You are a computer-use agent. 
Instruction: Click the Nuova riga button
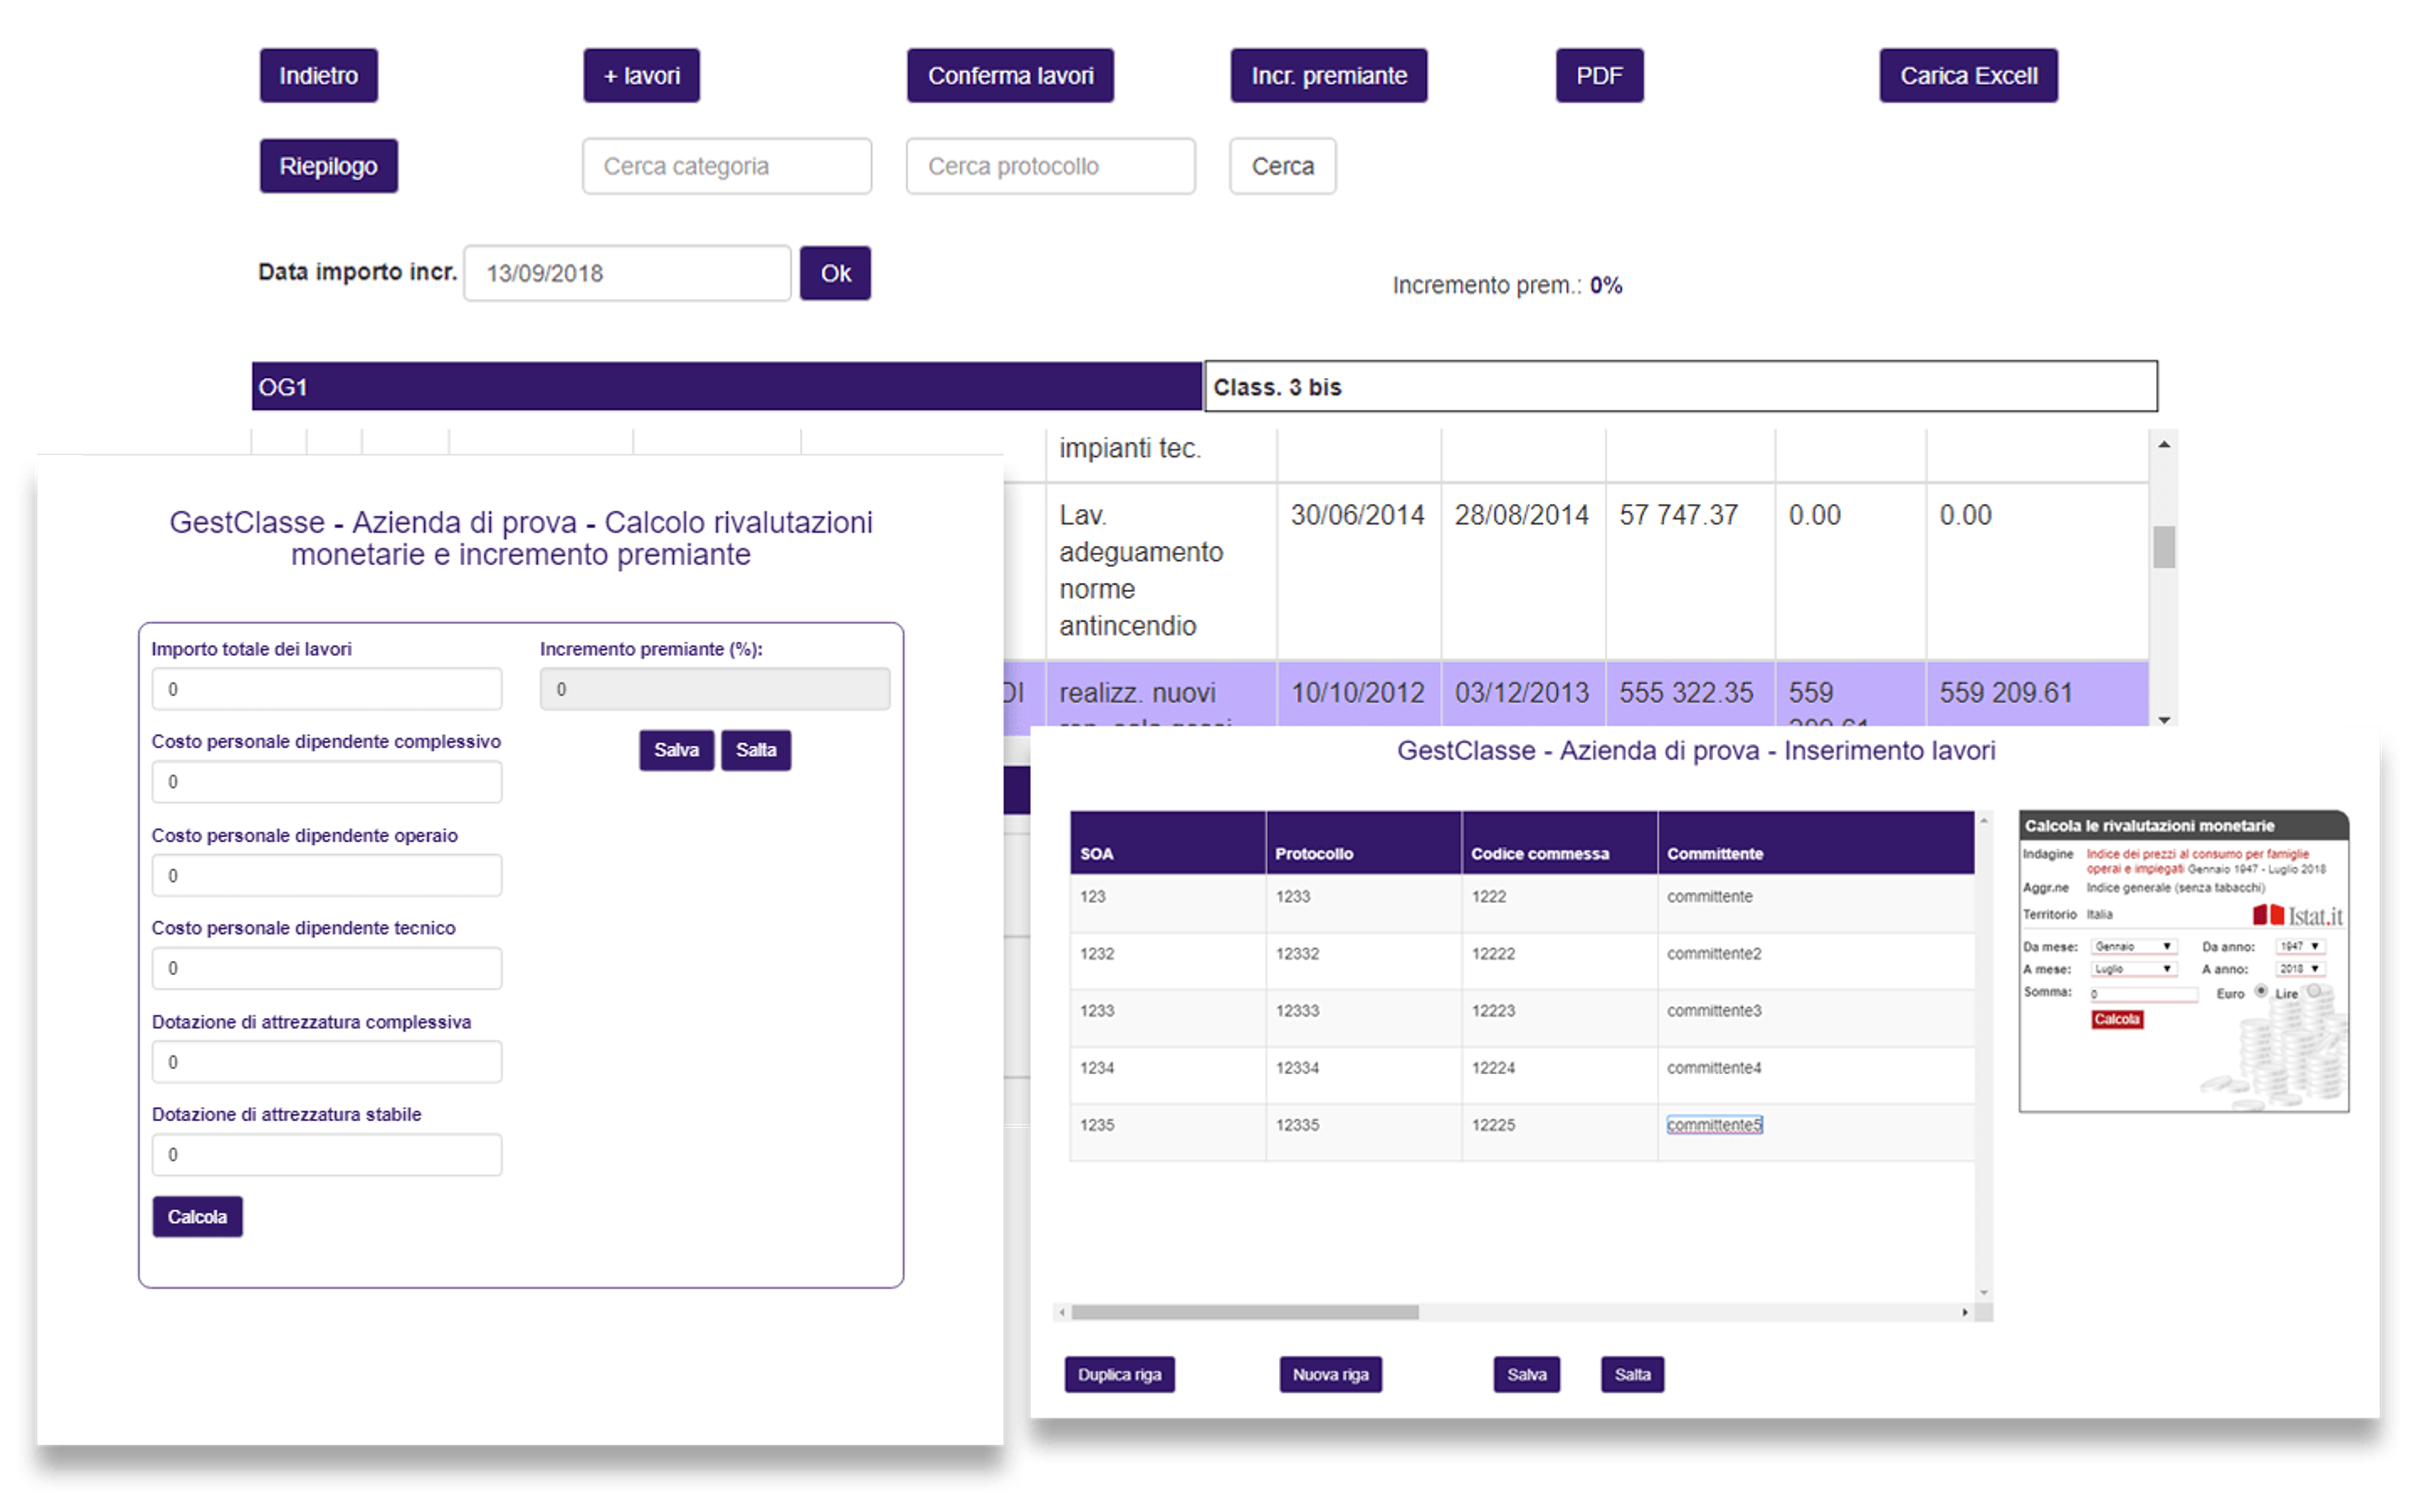pos(1330,1375)
